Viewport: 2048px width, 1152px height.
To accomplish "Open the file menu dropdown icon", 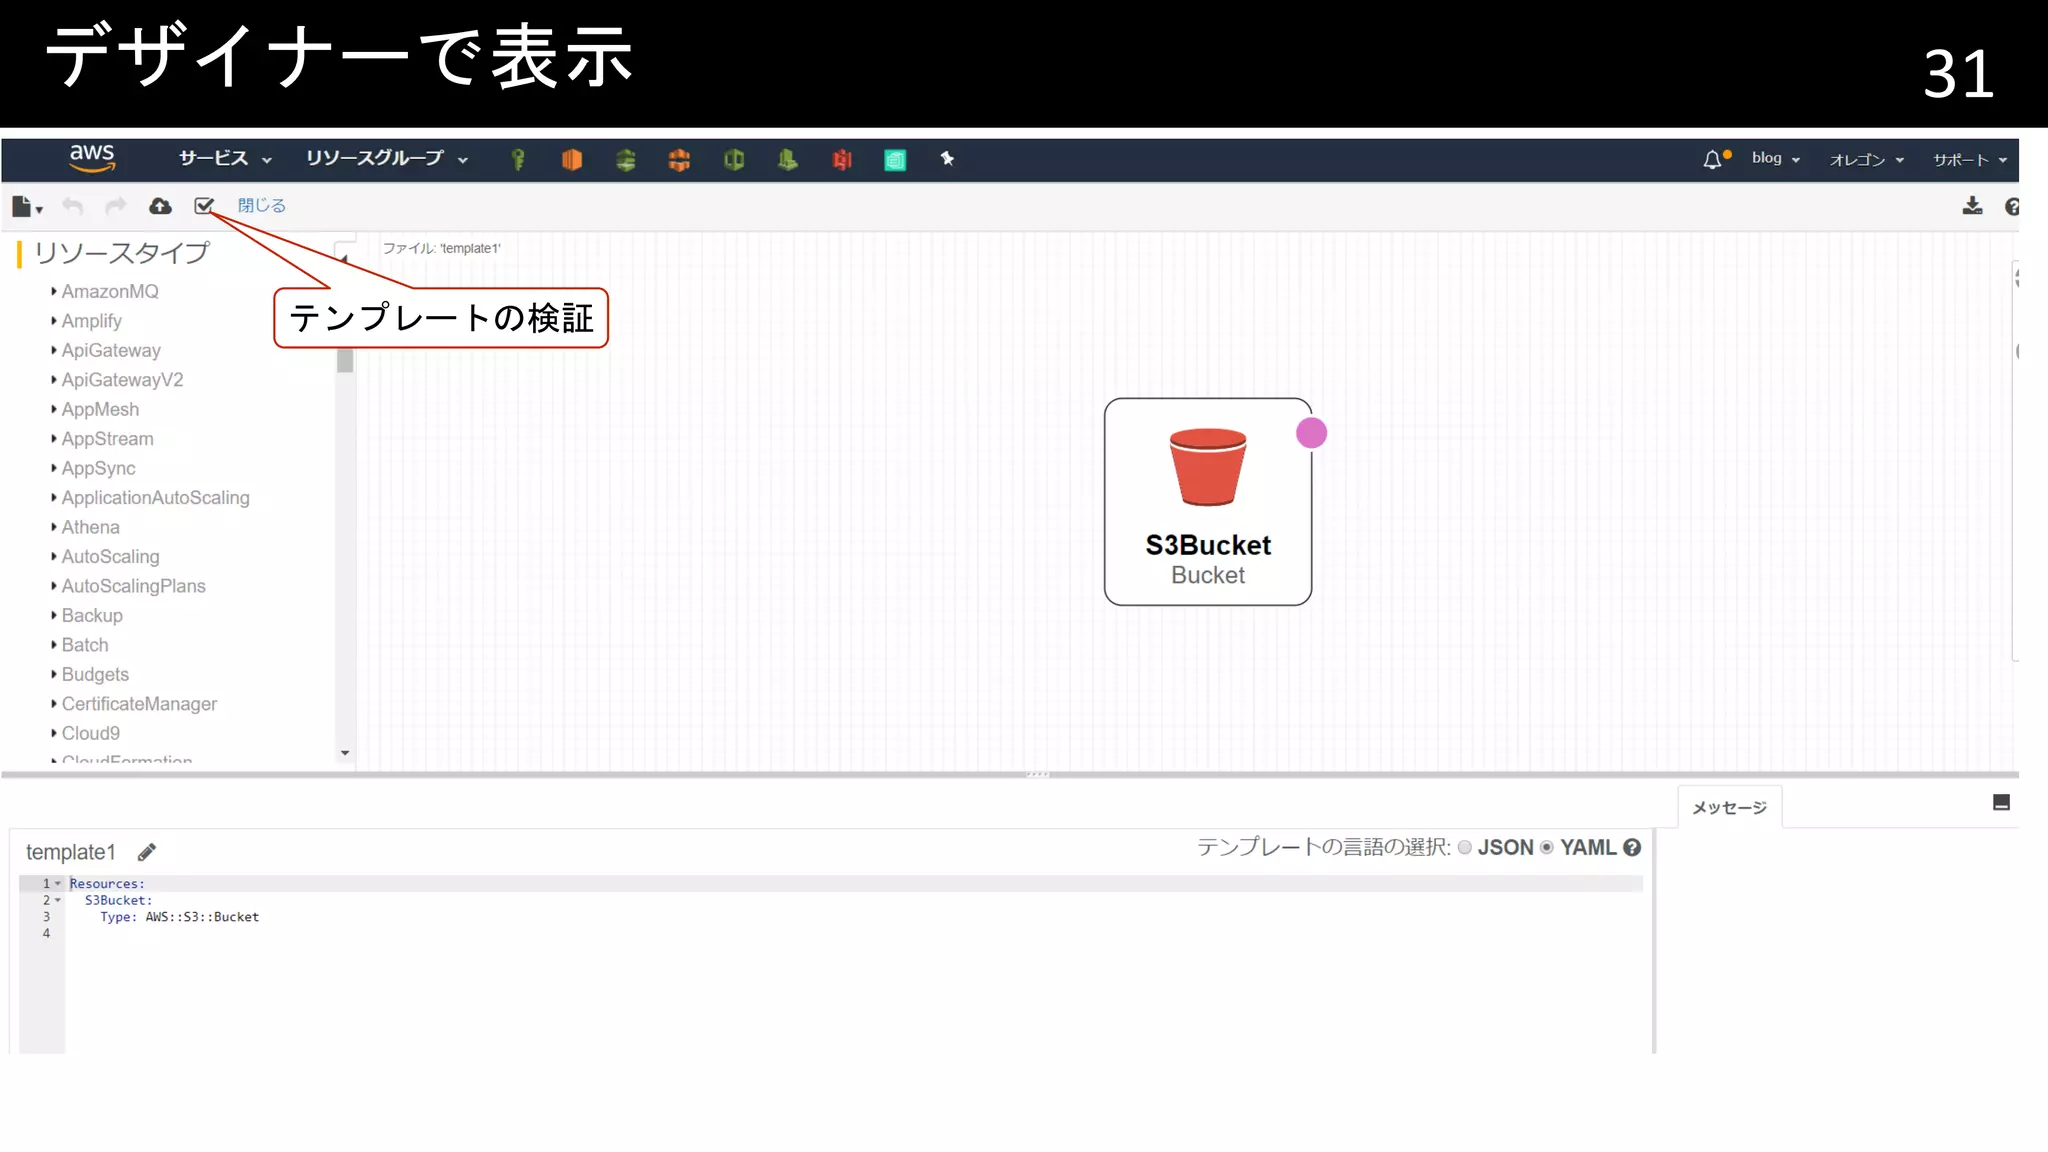I will pyautogui.click(x=27, y=207).
